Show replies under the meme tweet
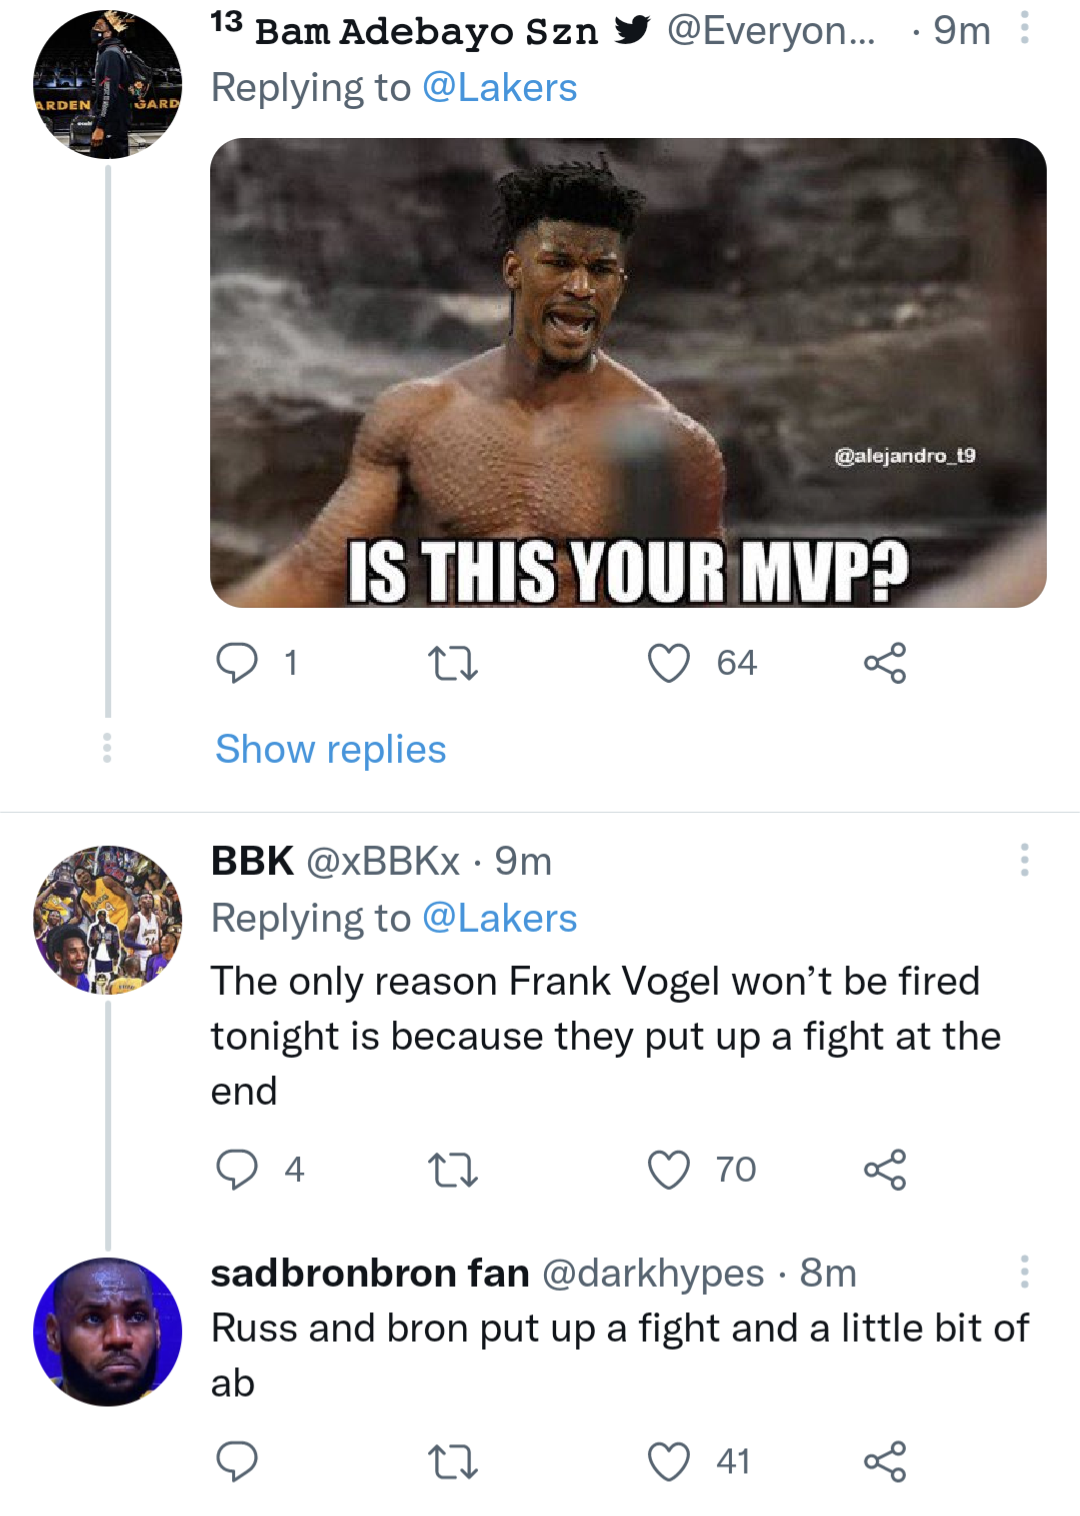Viewport: 1080px width, 1516px height. click(331, 749)
